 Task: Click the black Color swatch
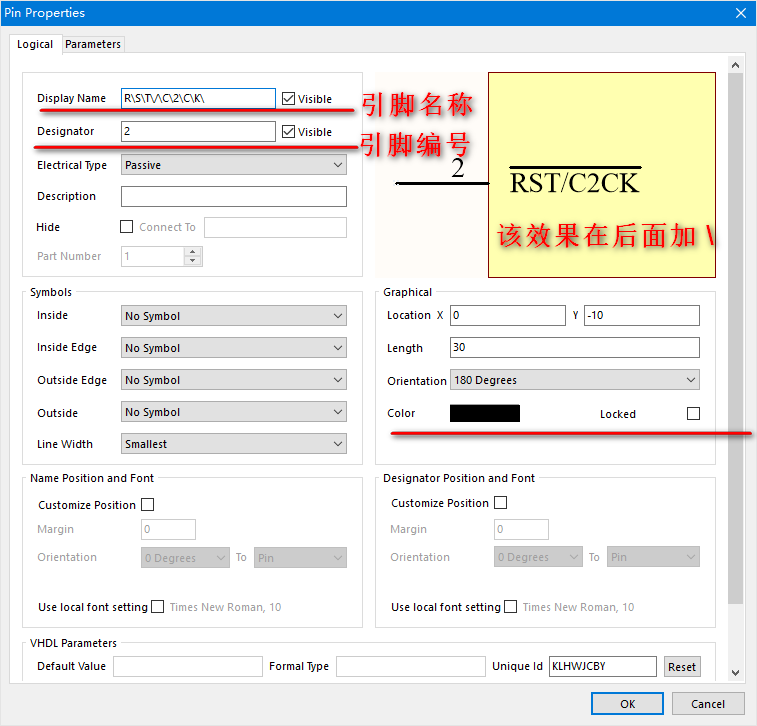coord(485,413)
